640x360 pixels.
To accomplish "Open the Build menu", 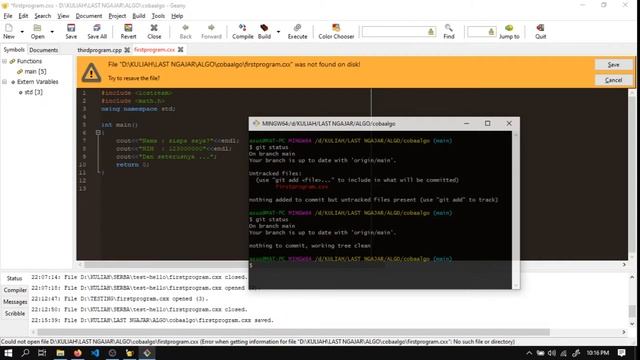I will click(x=139, y=16).
